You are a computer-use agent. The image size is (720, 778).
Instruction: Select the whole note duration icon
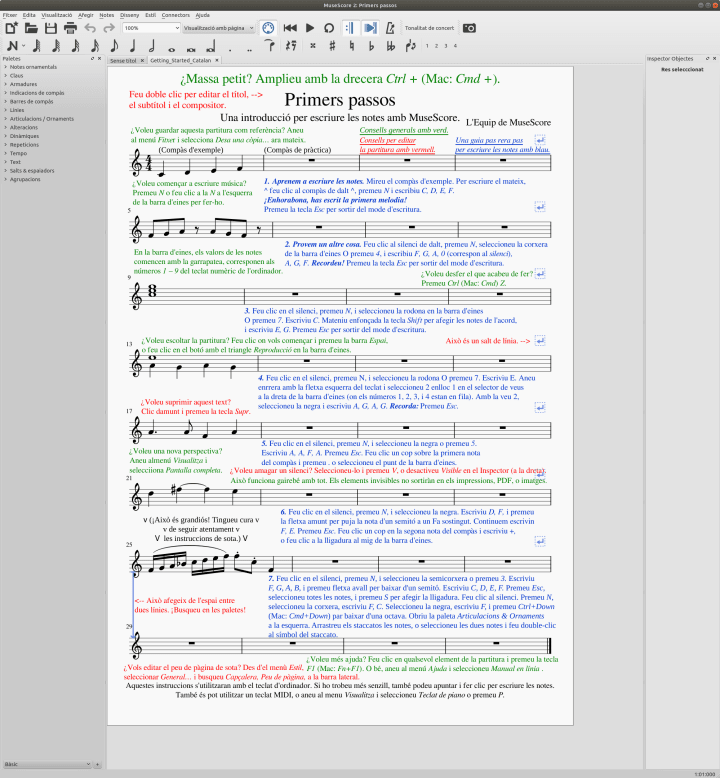(172, 49)
